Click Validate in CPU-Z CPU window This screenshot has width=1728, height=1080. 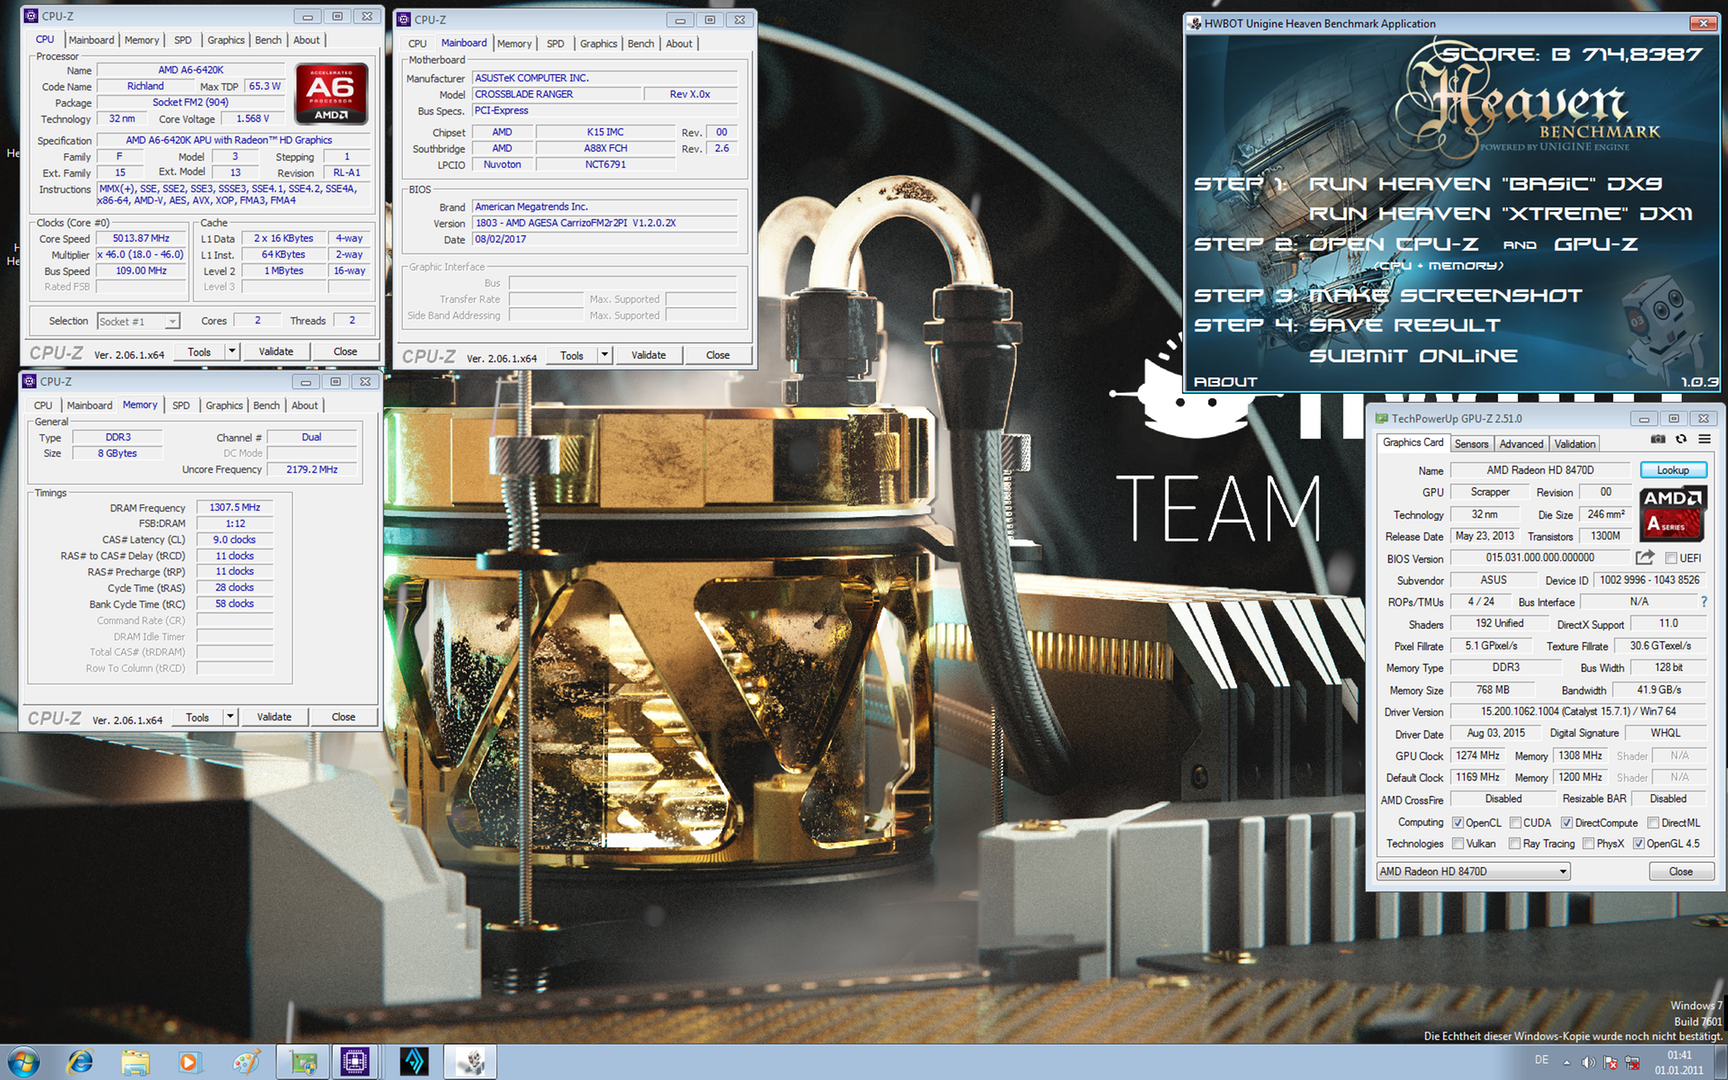276,351
